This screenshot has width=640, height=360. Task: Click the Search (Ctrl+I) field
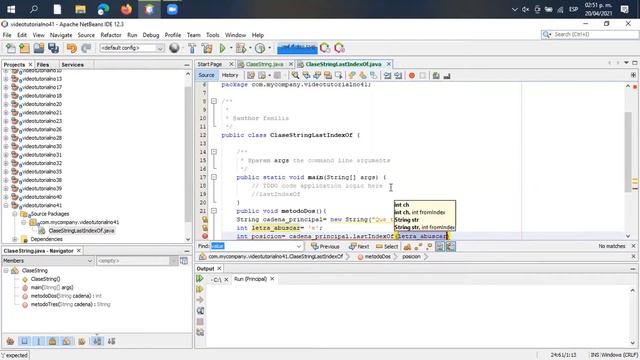590,35
